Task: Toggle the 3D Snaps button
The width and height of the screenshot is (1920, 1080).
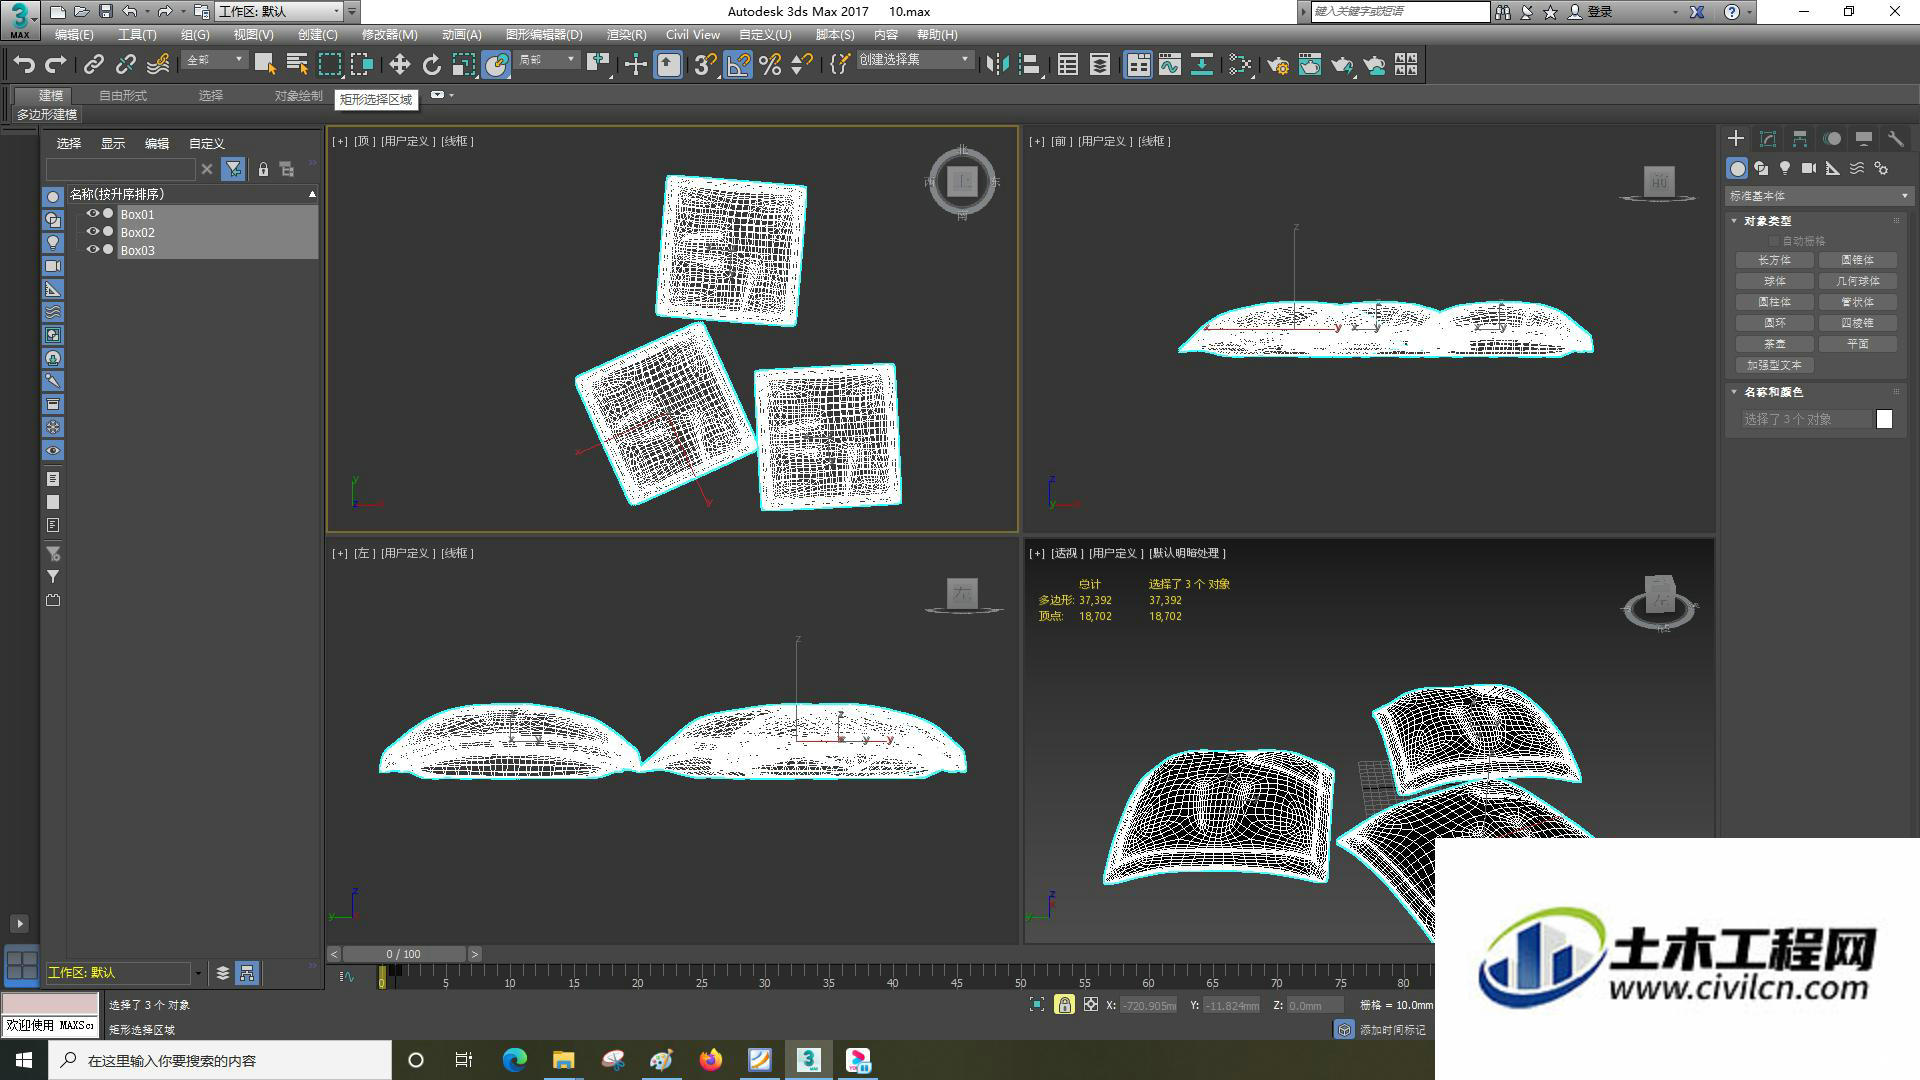Action: [705, 65]
